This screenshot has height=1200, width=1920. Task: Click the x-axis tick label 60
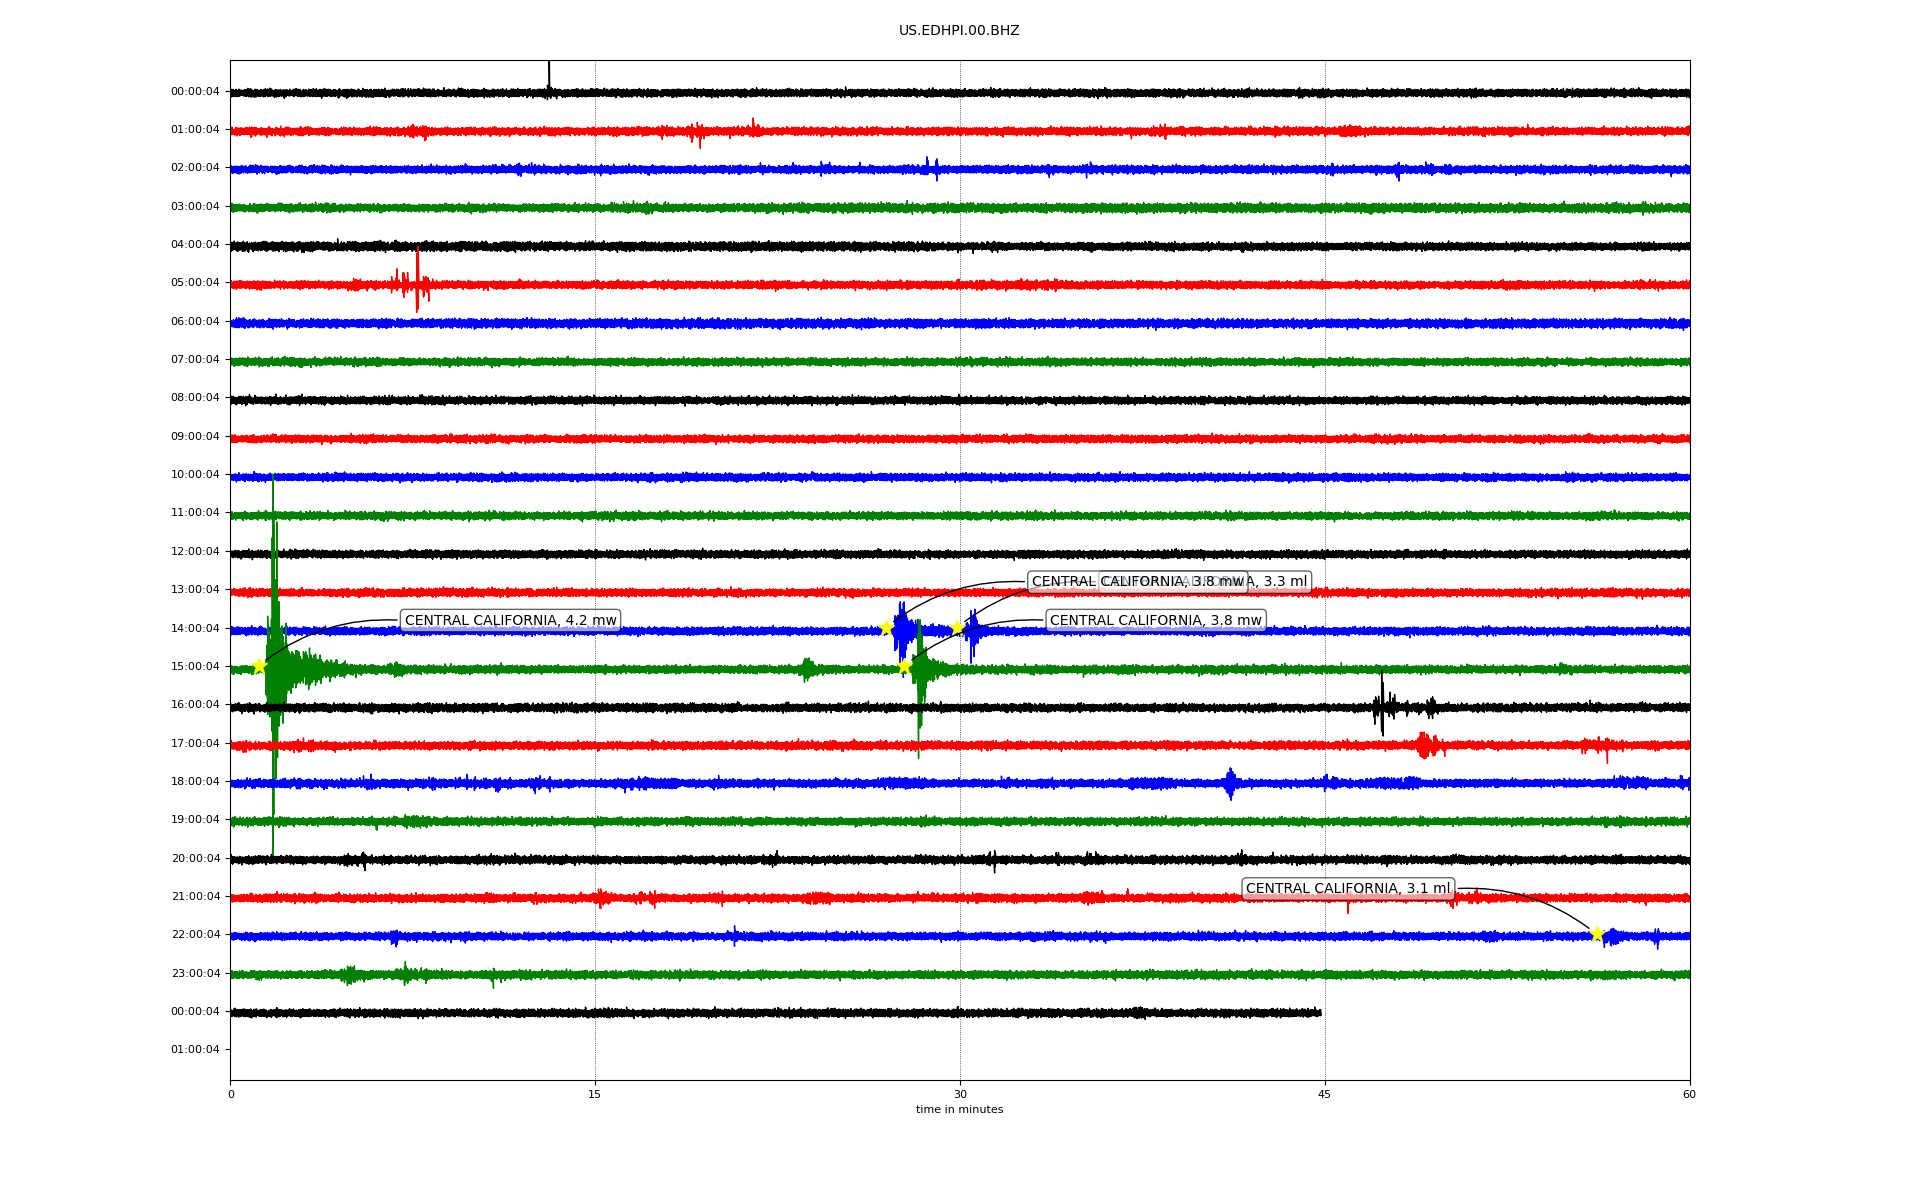[1689, 1094]
